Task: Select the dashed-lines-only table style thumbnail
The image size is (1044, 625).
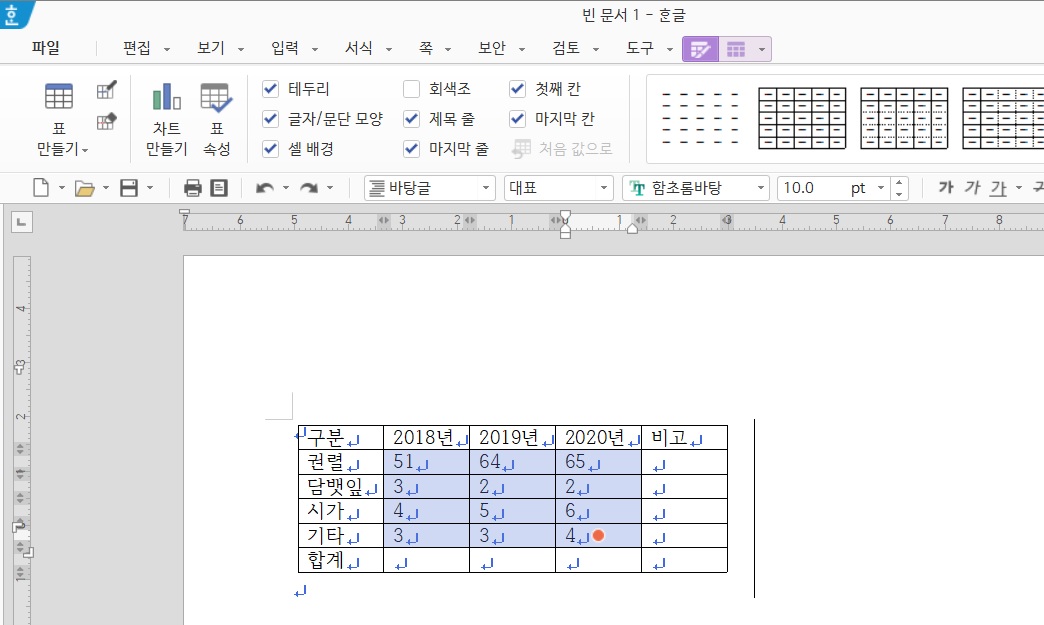Action: point(700,119)
